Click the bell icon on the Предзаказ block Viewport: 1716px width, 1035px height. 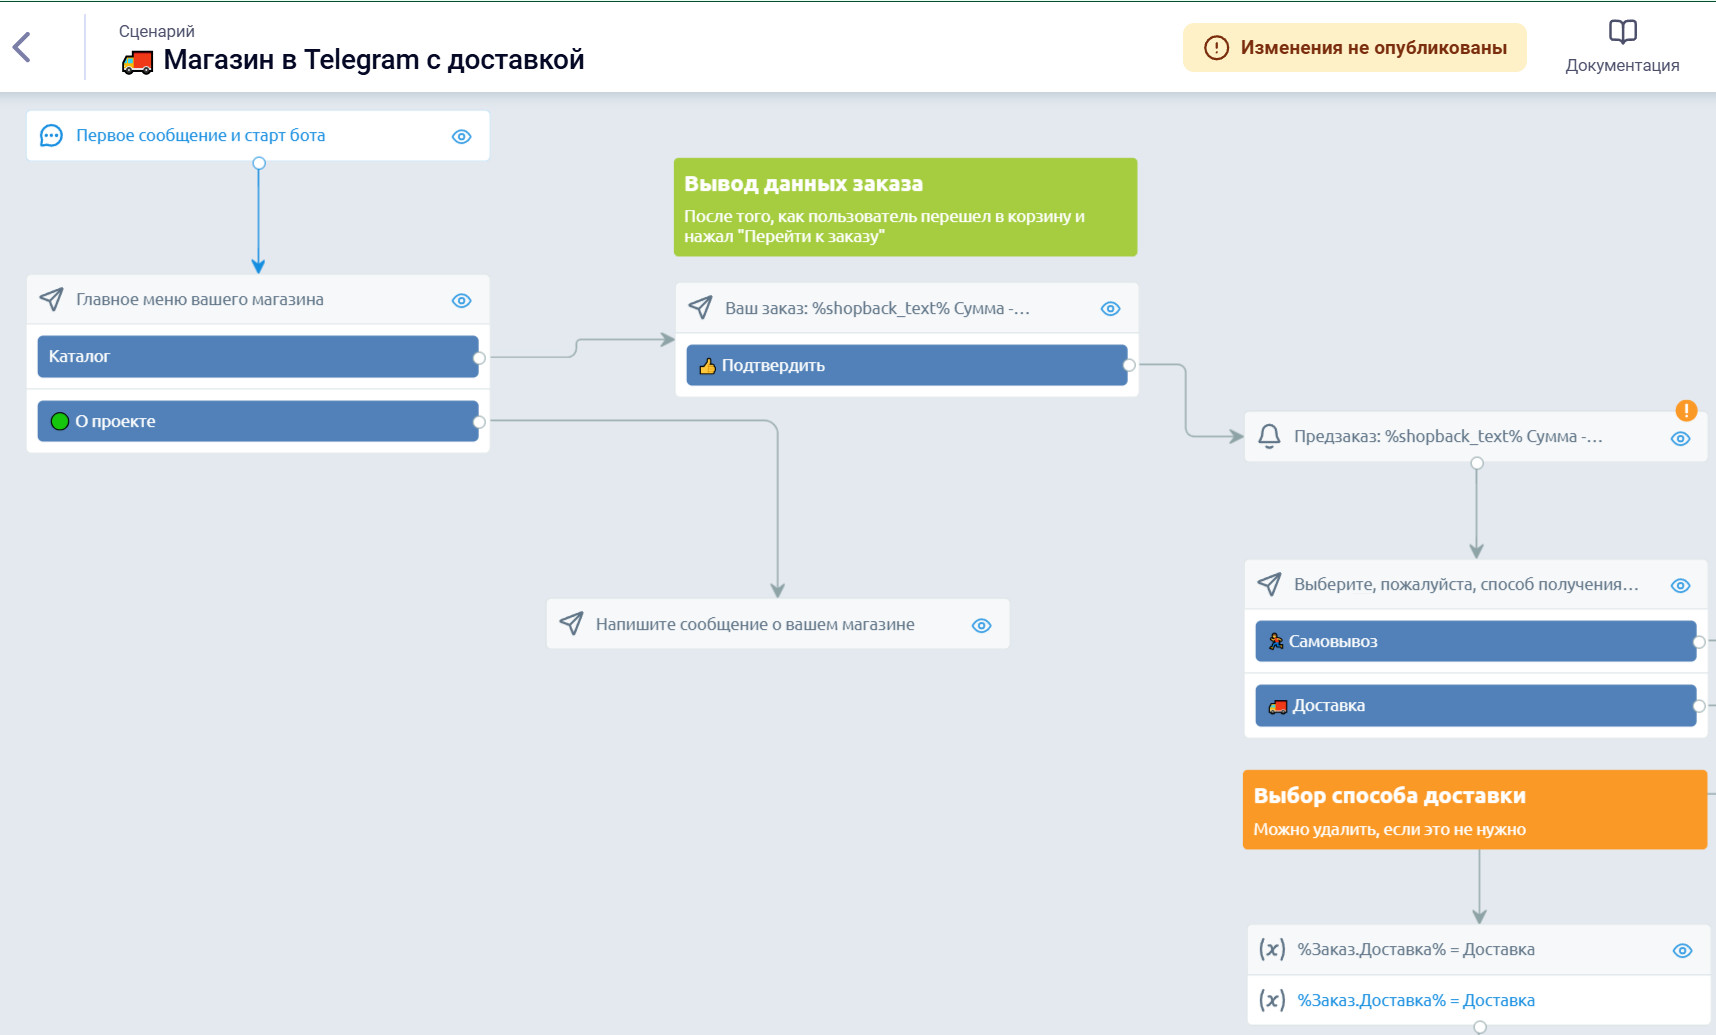coord(1269,436)
